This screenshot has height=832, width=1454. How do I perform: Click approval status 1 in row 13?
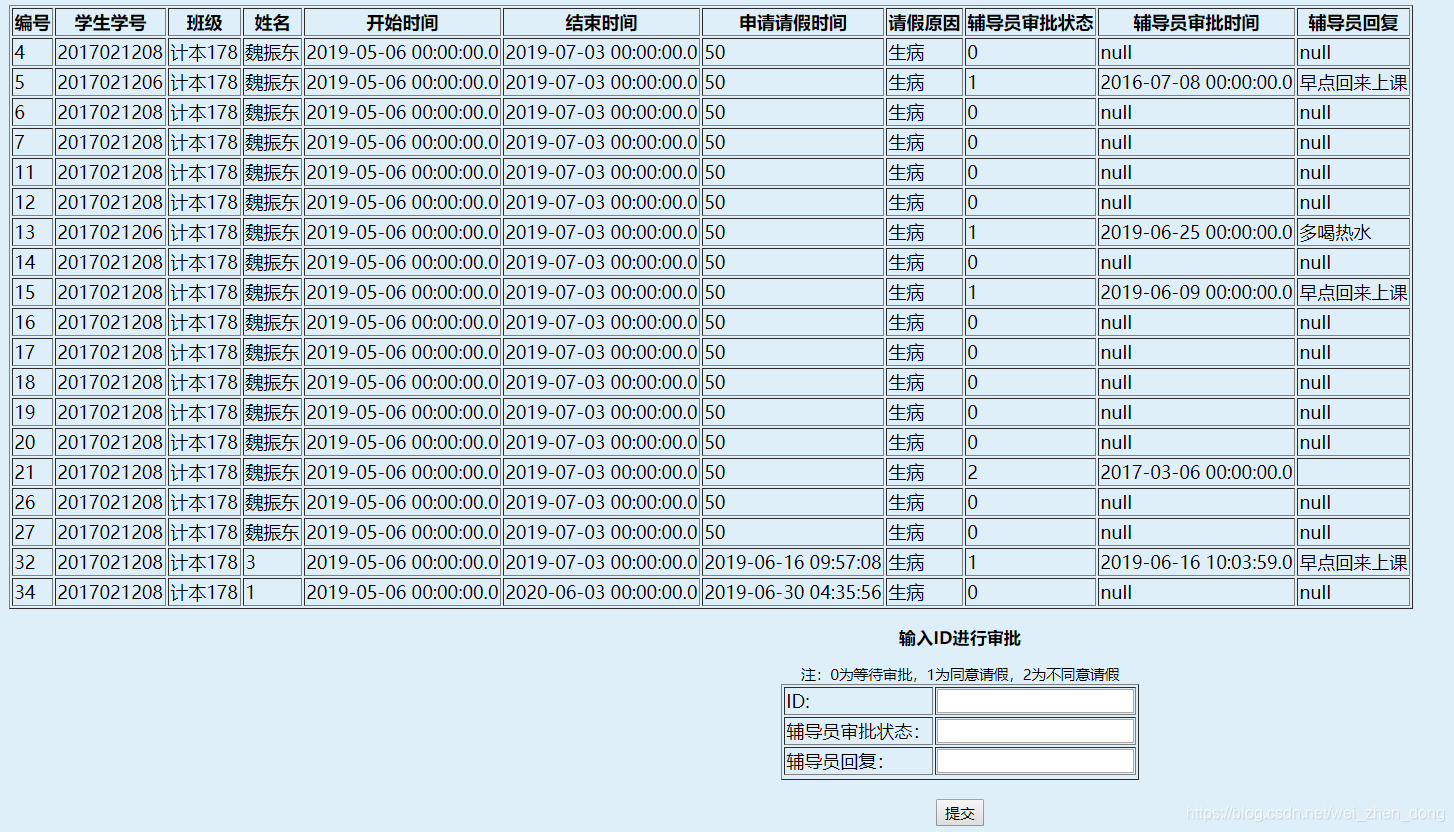click(1031, 232)
